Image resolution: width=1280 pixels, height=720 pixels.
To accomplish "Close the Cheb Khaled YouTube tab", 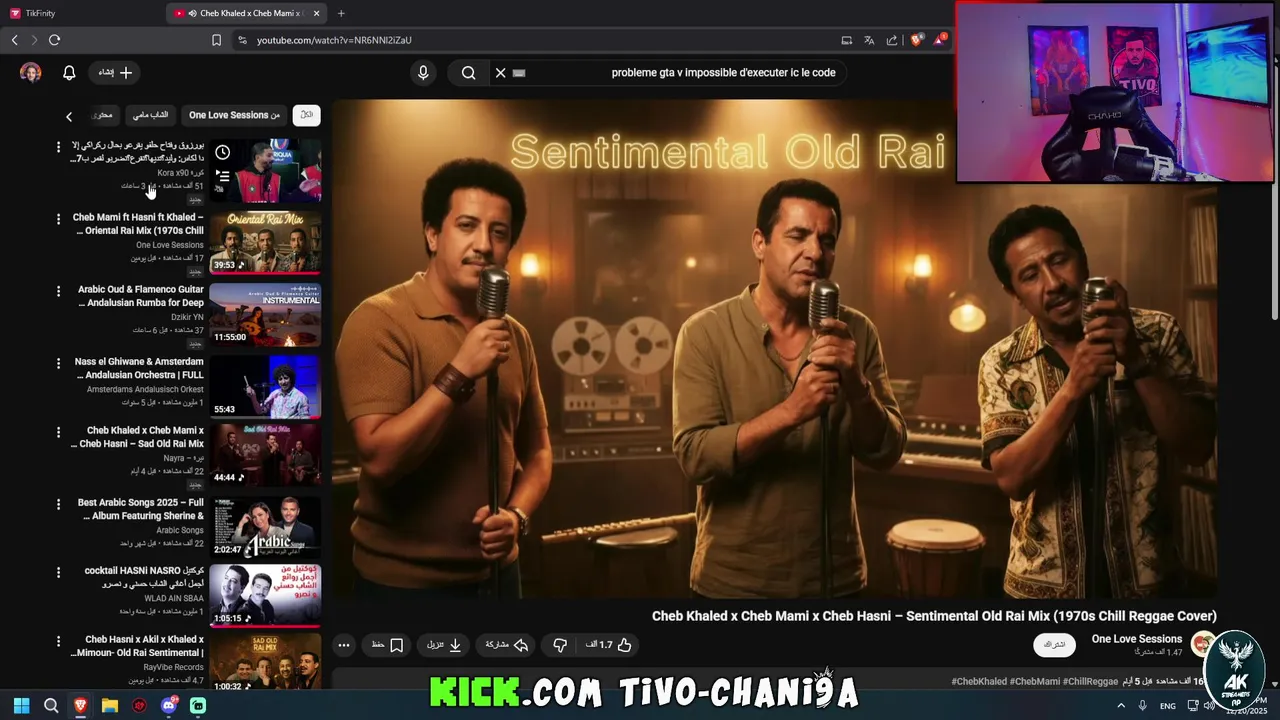I will (317, 13).
